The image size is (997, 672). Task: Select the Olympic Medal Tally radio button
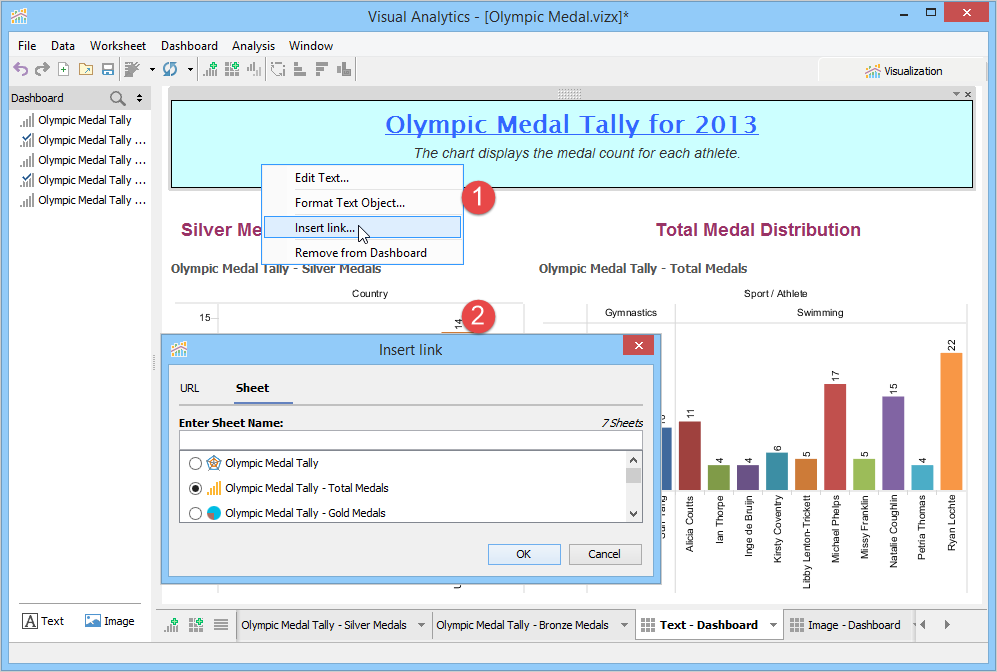pyautogui.click(x=195, y=463)
